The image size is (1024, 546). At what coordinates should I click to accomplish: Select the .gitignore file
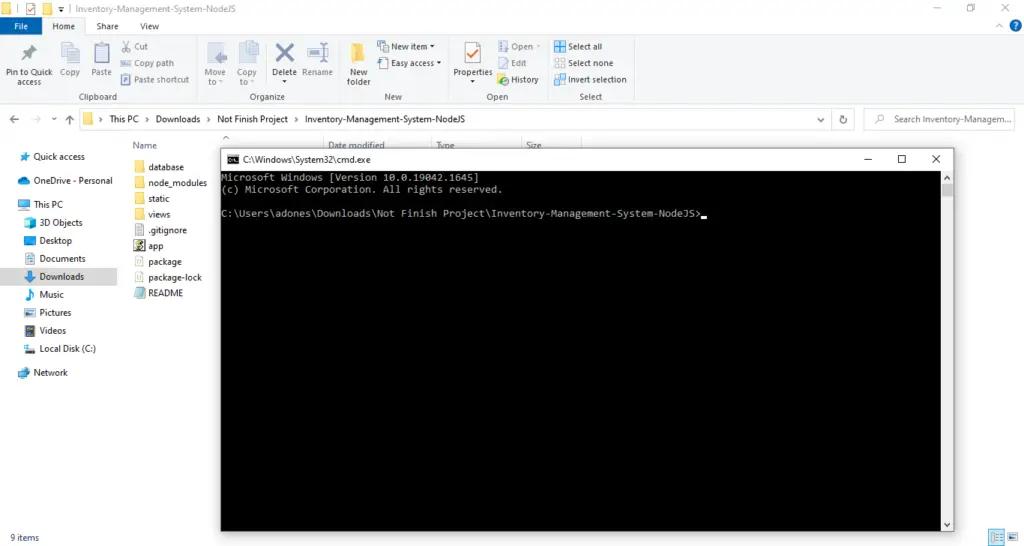point(161,230)
